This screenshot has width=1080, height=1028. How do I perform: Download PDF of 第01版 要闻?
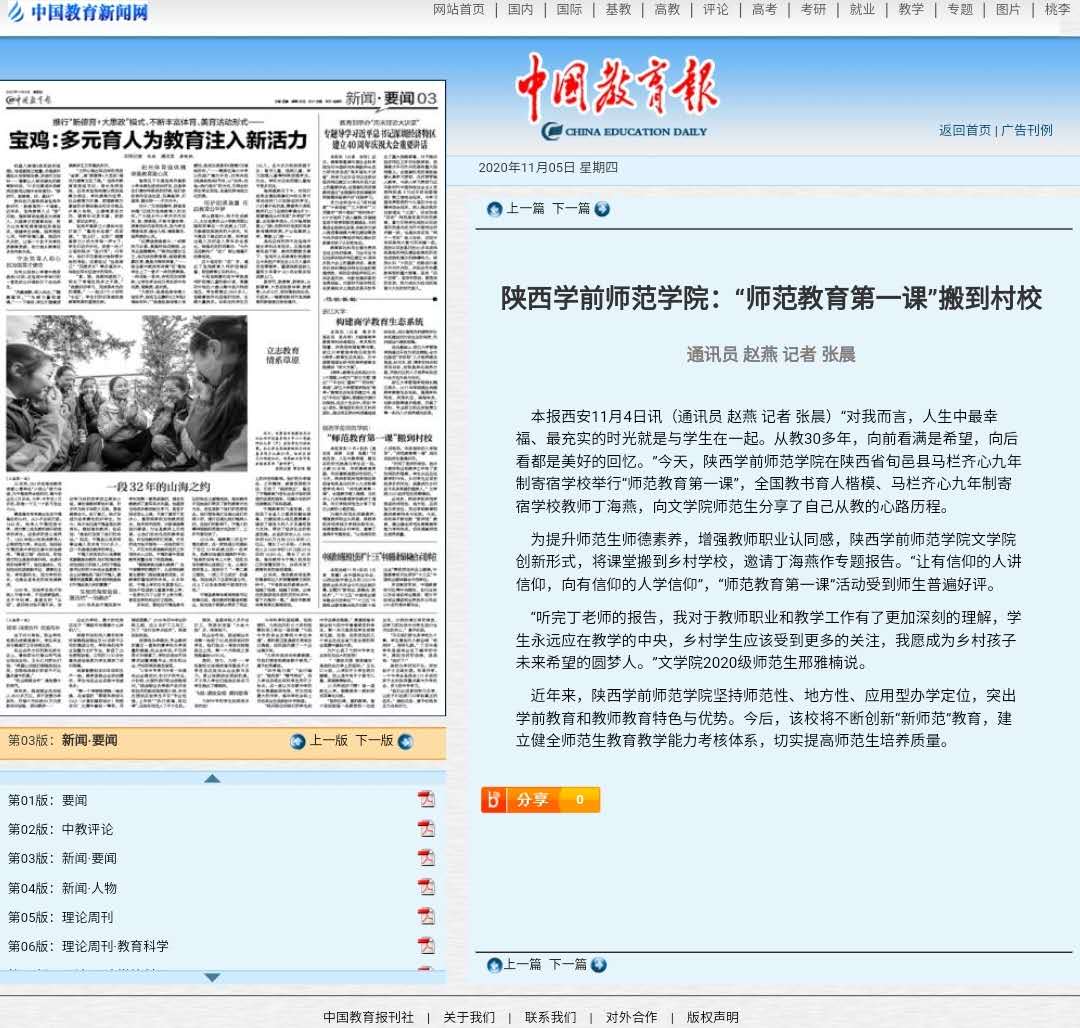(x=426, y=799)
